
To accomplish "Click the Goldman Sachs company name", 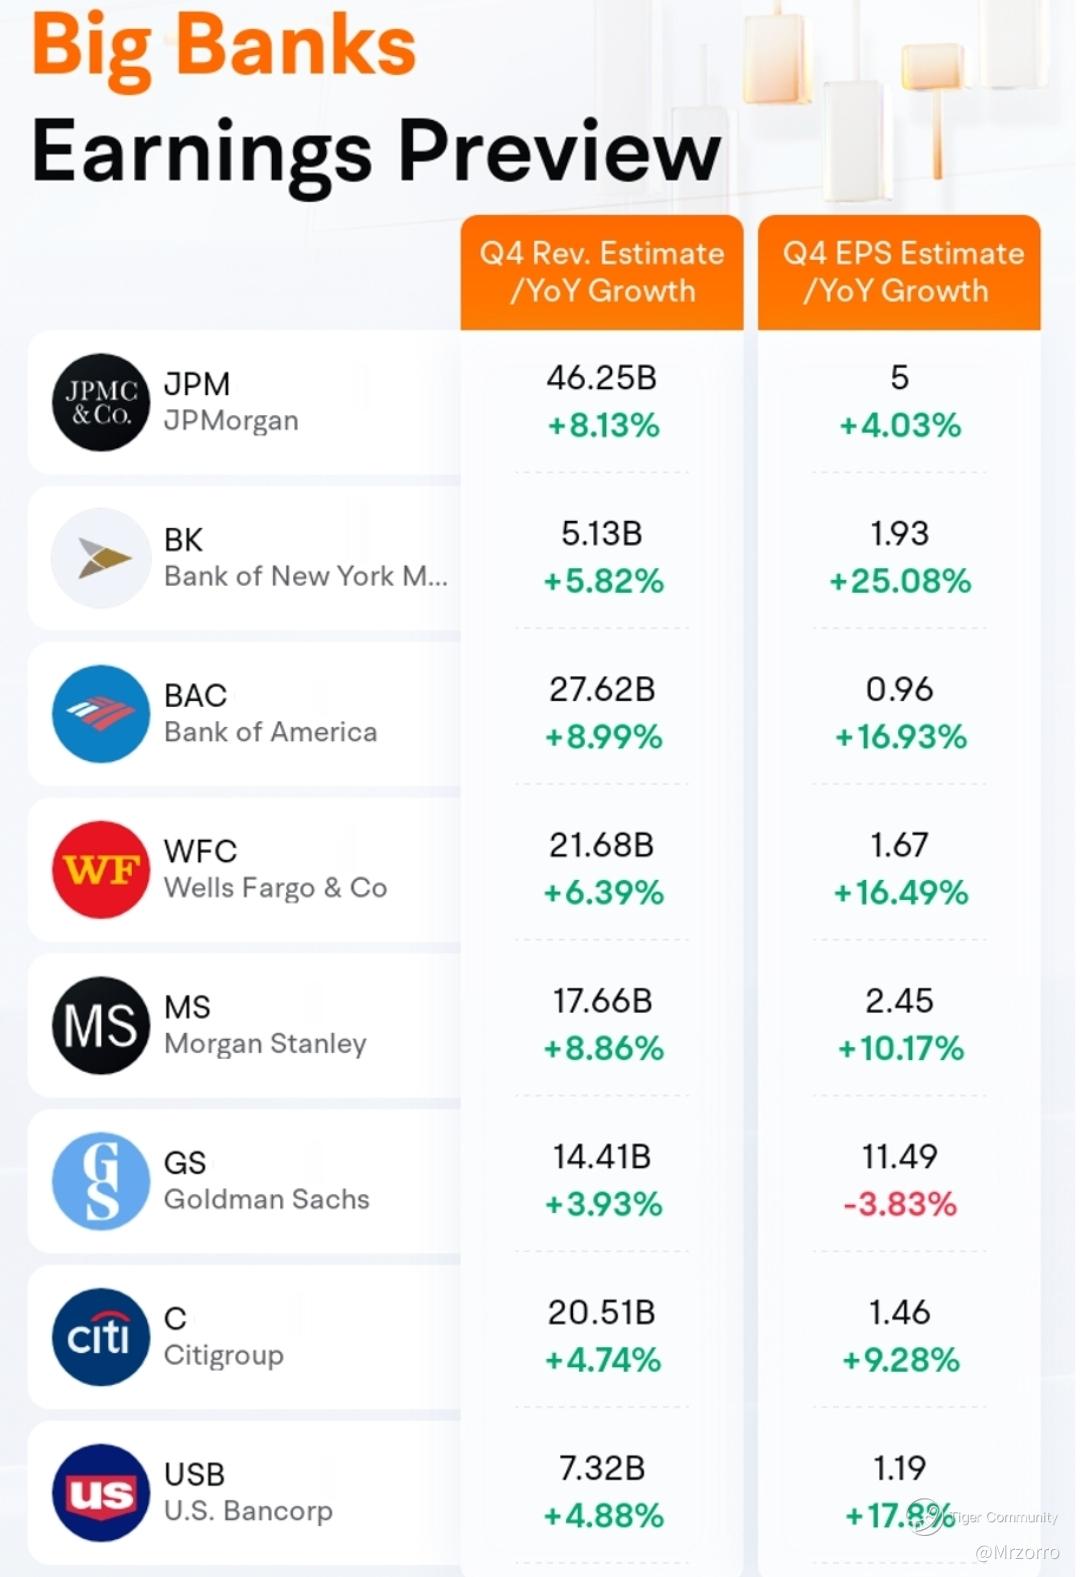I will (x=267, y=1199).
